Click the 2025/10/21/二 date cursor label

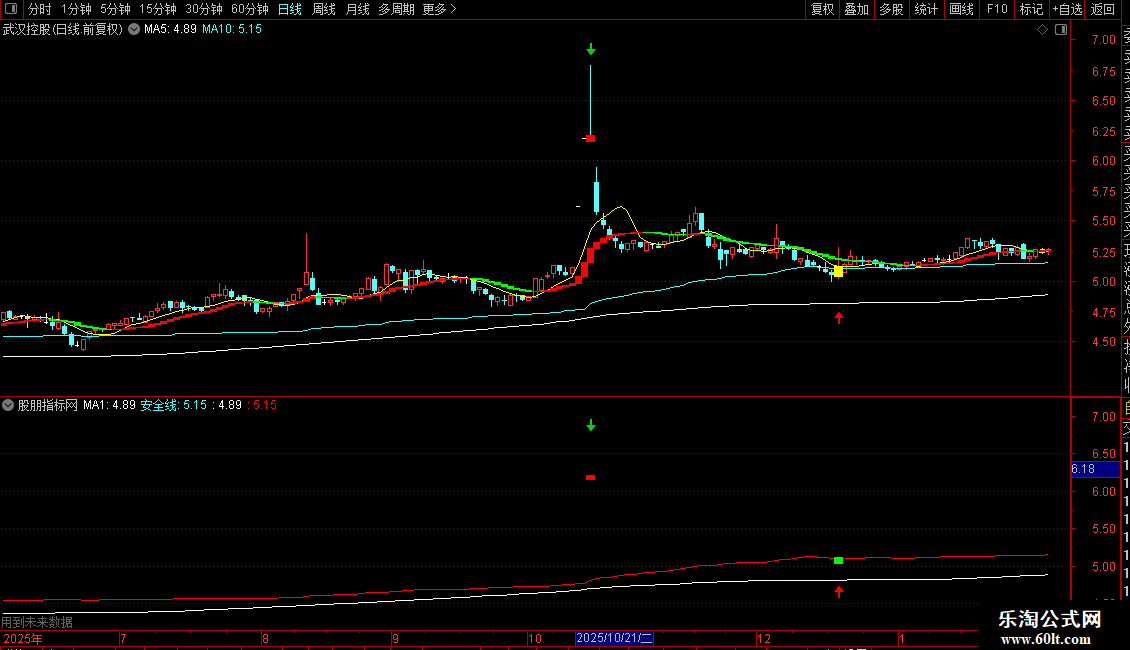[614, 638]
